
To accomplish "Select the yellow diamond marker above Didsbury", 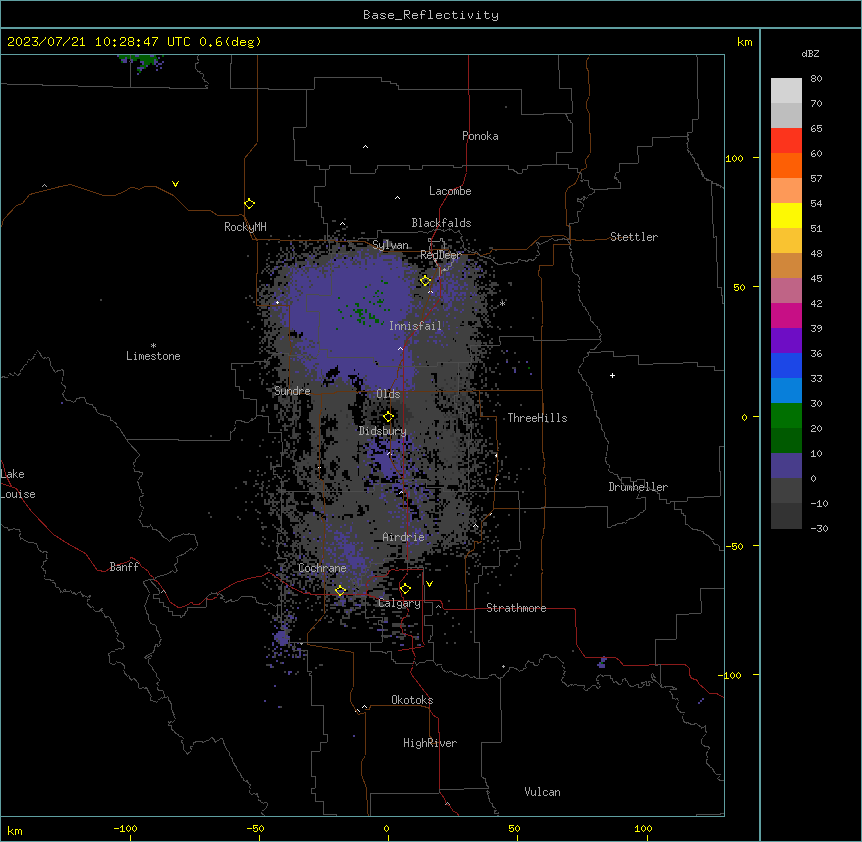I will [x=388, y=416].
